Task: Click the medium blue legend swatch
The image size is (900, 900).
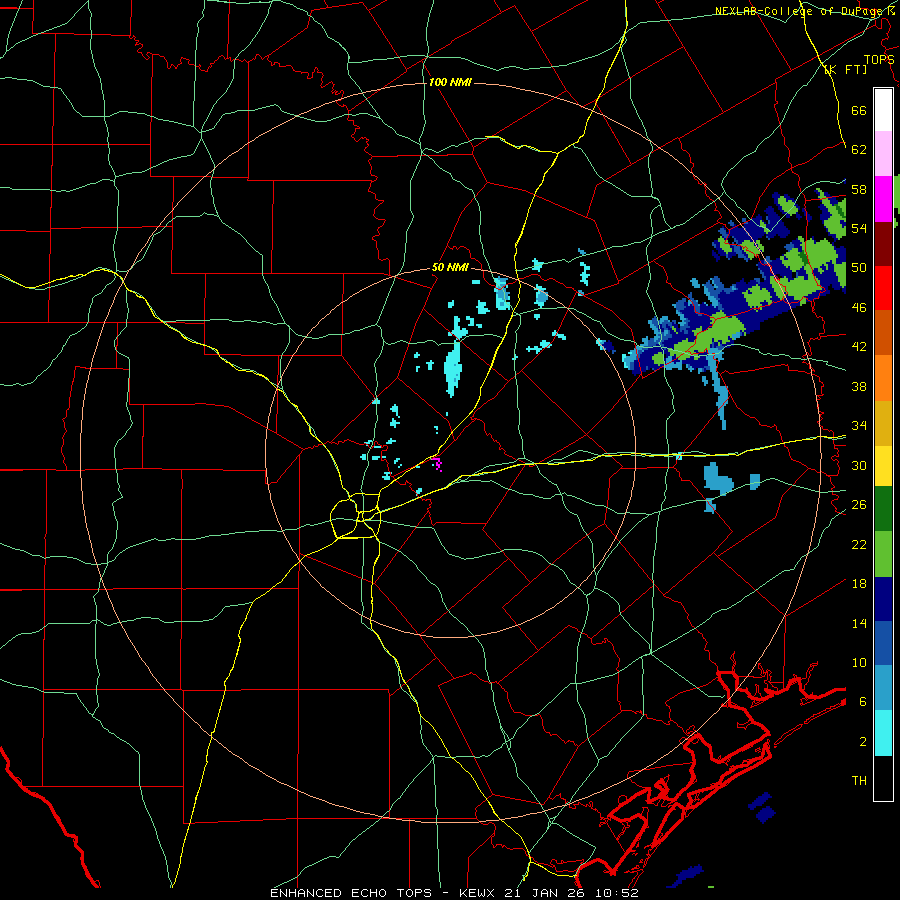Action: tap(883, 643)
